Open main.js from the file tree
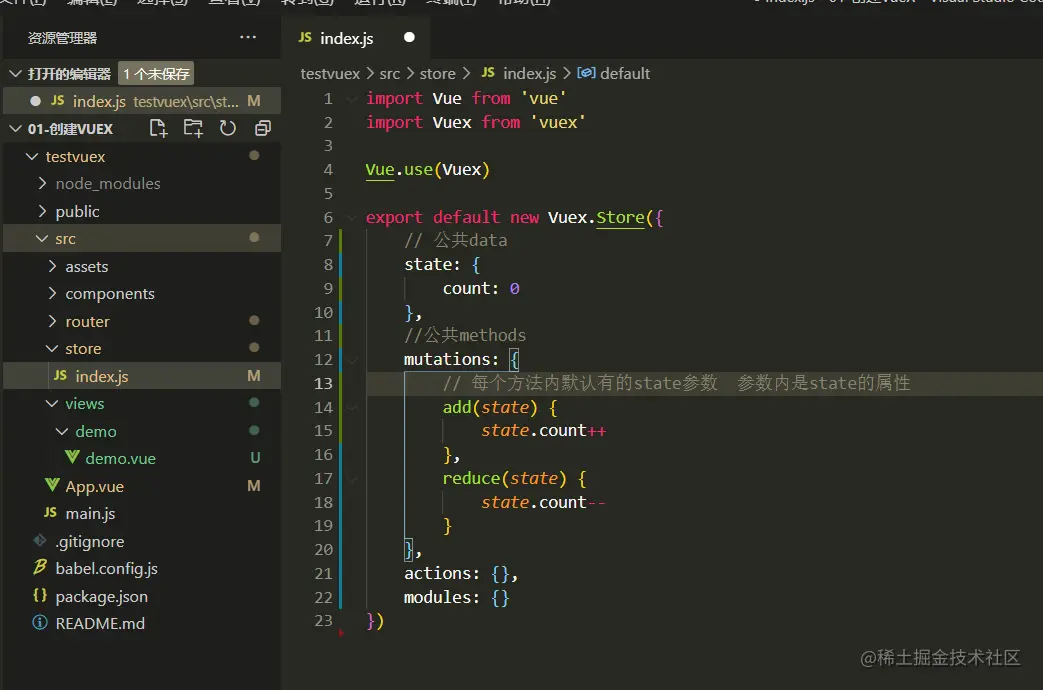1043x690 pixels. [142, 513]
